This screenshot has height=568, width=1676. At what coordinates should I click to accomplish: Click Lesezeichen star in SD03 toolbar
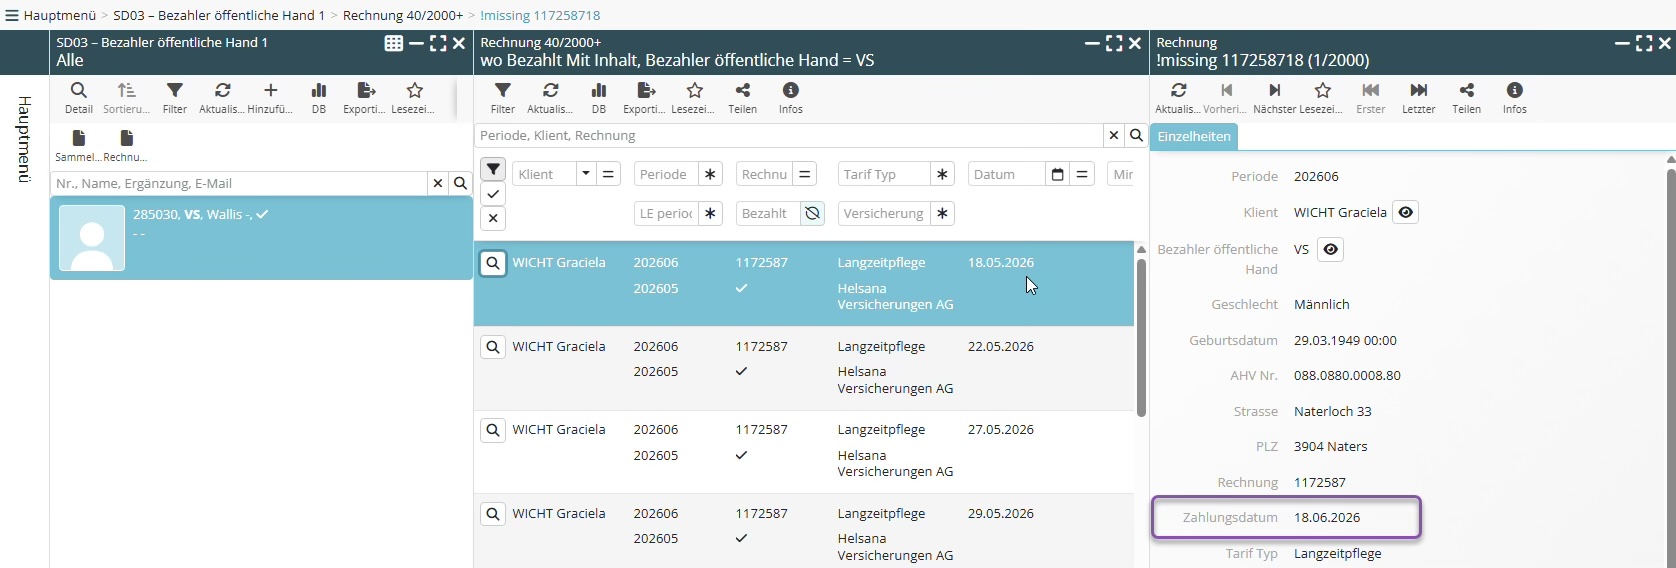(414, 98)
